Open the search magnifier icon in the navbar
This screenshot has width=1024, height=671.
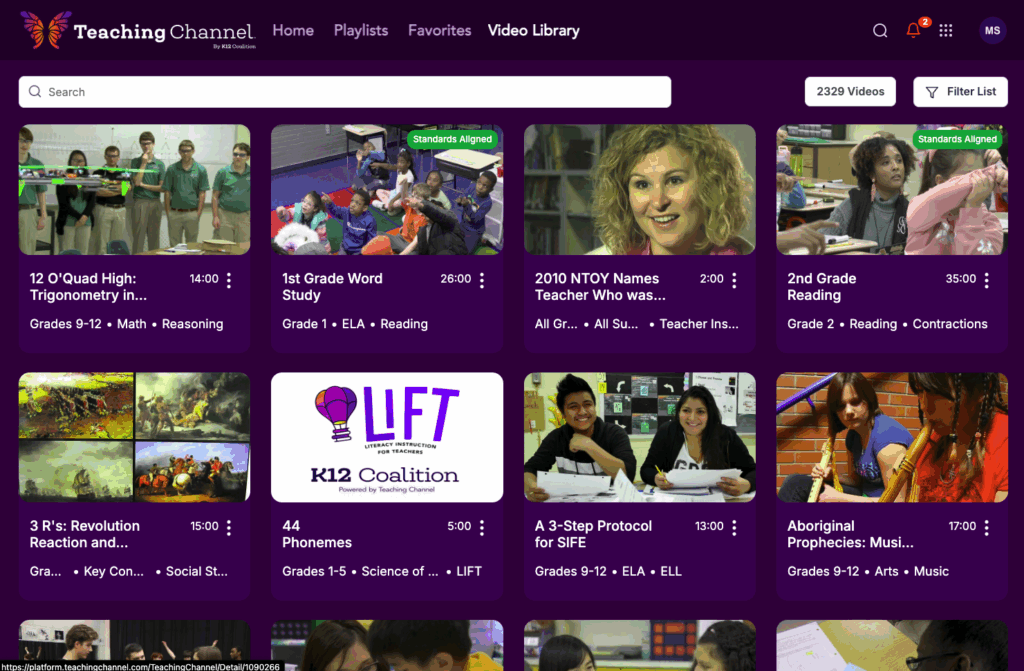coord(880,30)
